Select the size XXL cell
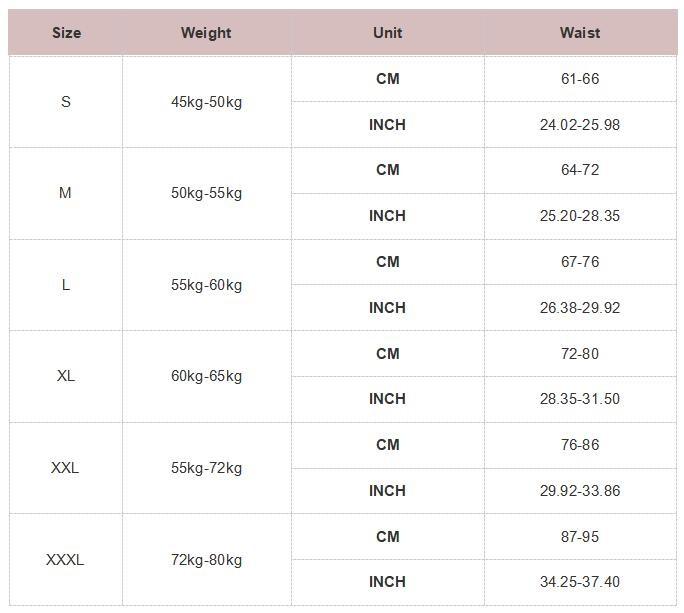The height and width of the screenshot is (613, 684). tap(66, 468)
